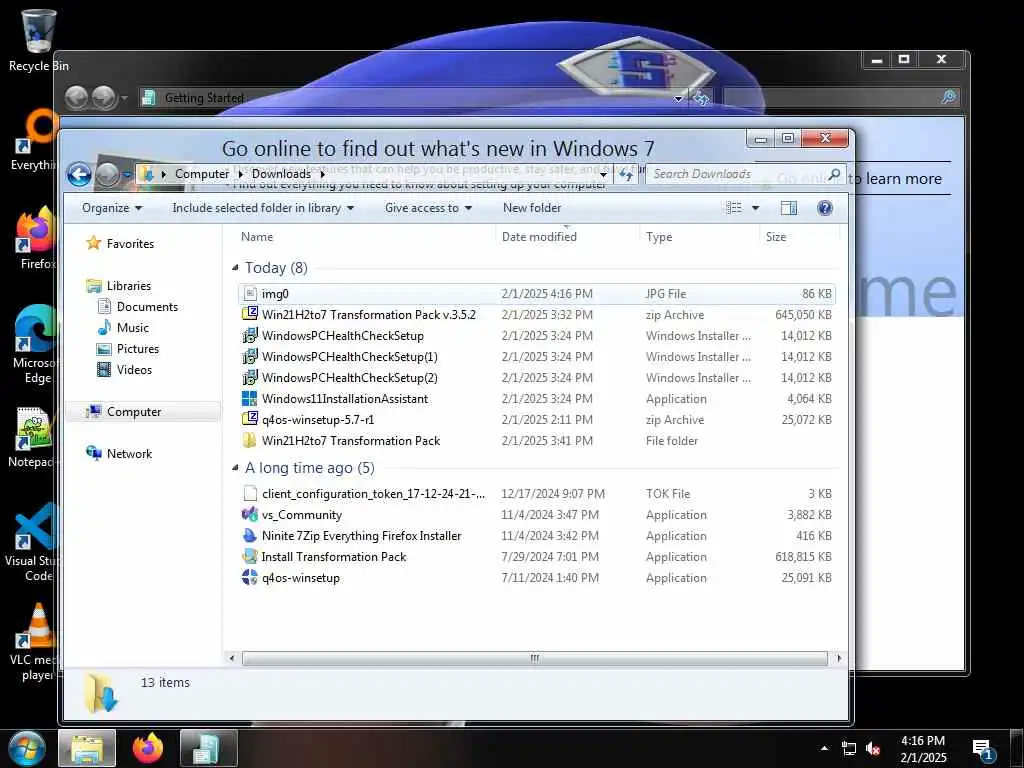Collapse the A long time ago (5) group
This screenshot has width=1024, height=768.
tap(235, 468)
